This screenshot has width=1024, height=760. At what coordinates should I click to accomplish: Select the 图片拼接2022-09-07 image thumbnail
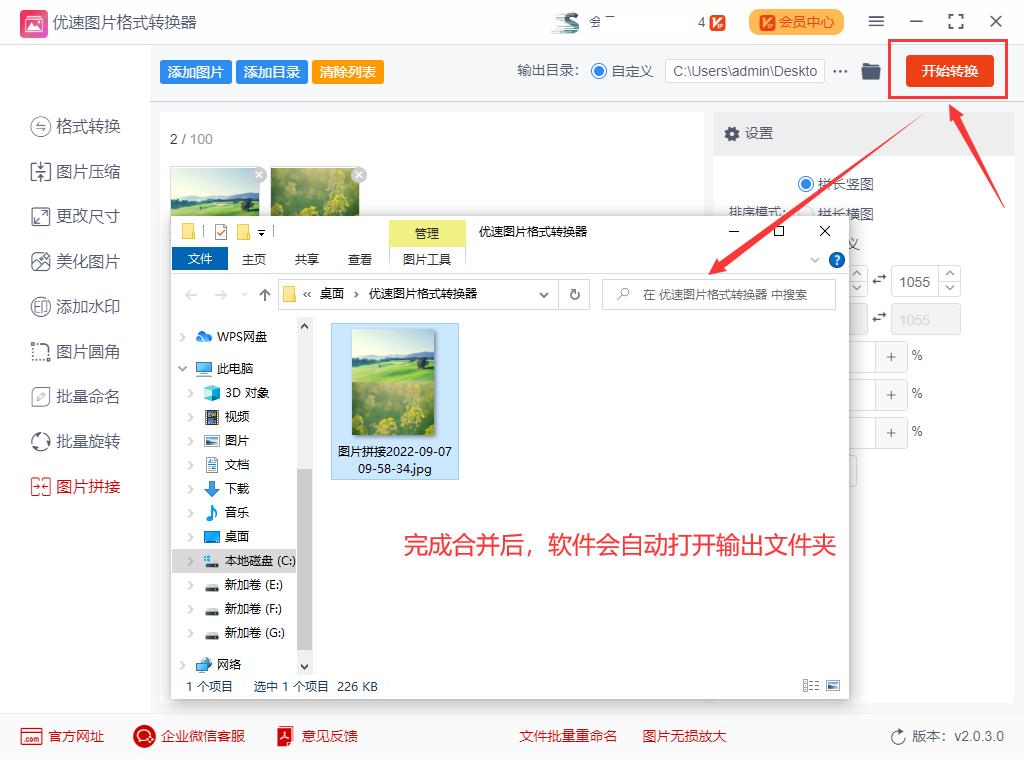click(394, 381)
